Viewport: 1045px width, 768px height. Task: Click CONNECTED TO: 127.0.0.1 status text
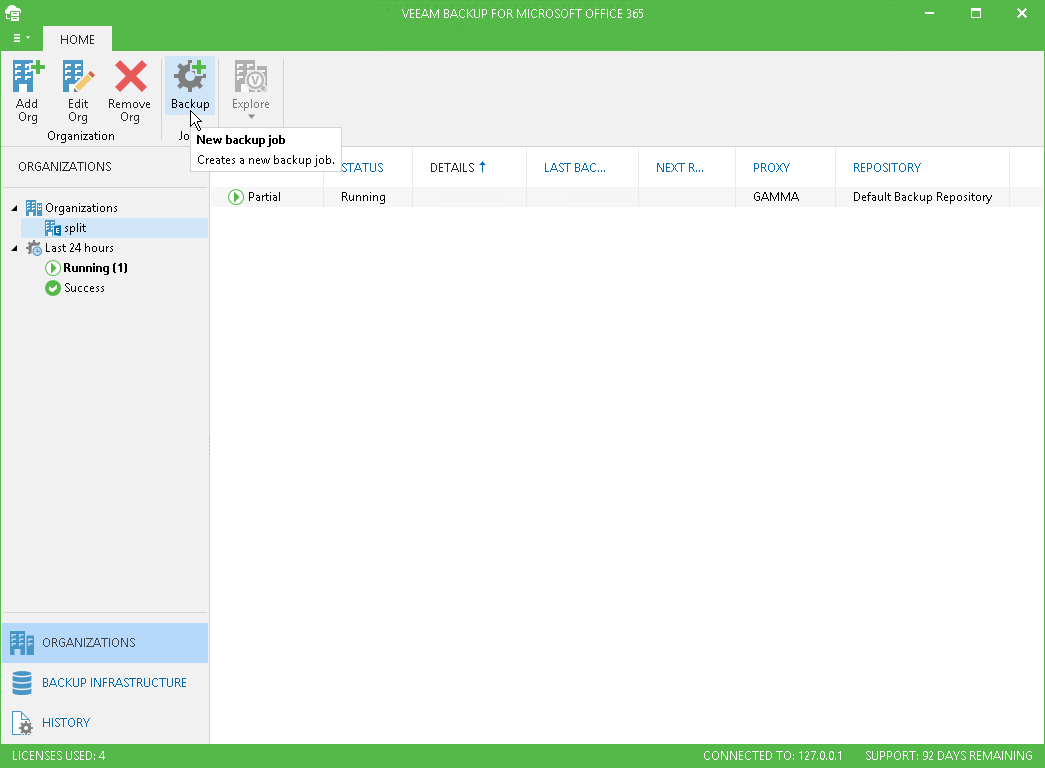(772, 755)
